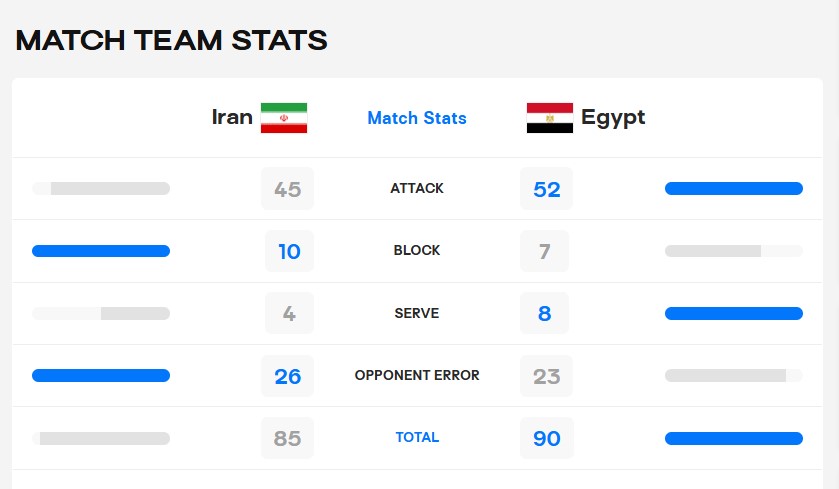Click the MATCH TEAM STATS heading
Image resolution: width=839 pixels, height=489 pixels.
coord(172,40)
